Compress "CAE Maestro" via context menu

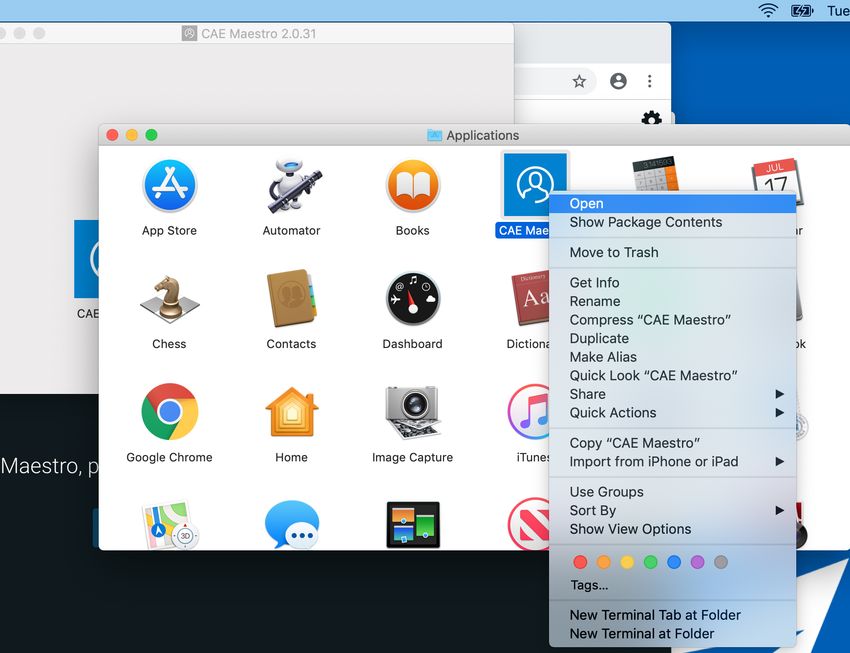(672, 320)
